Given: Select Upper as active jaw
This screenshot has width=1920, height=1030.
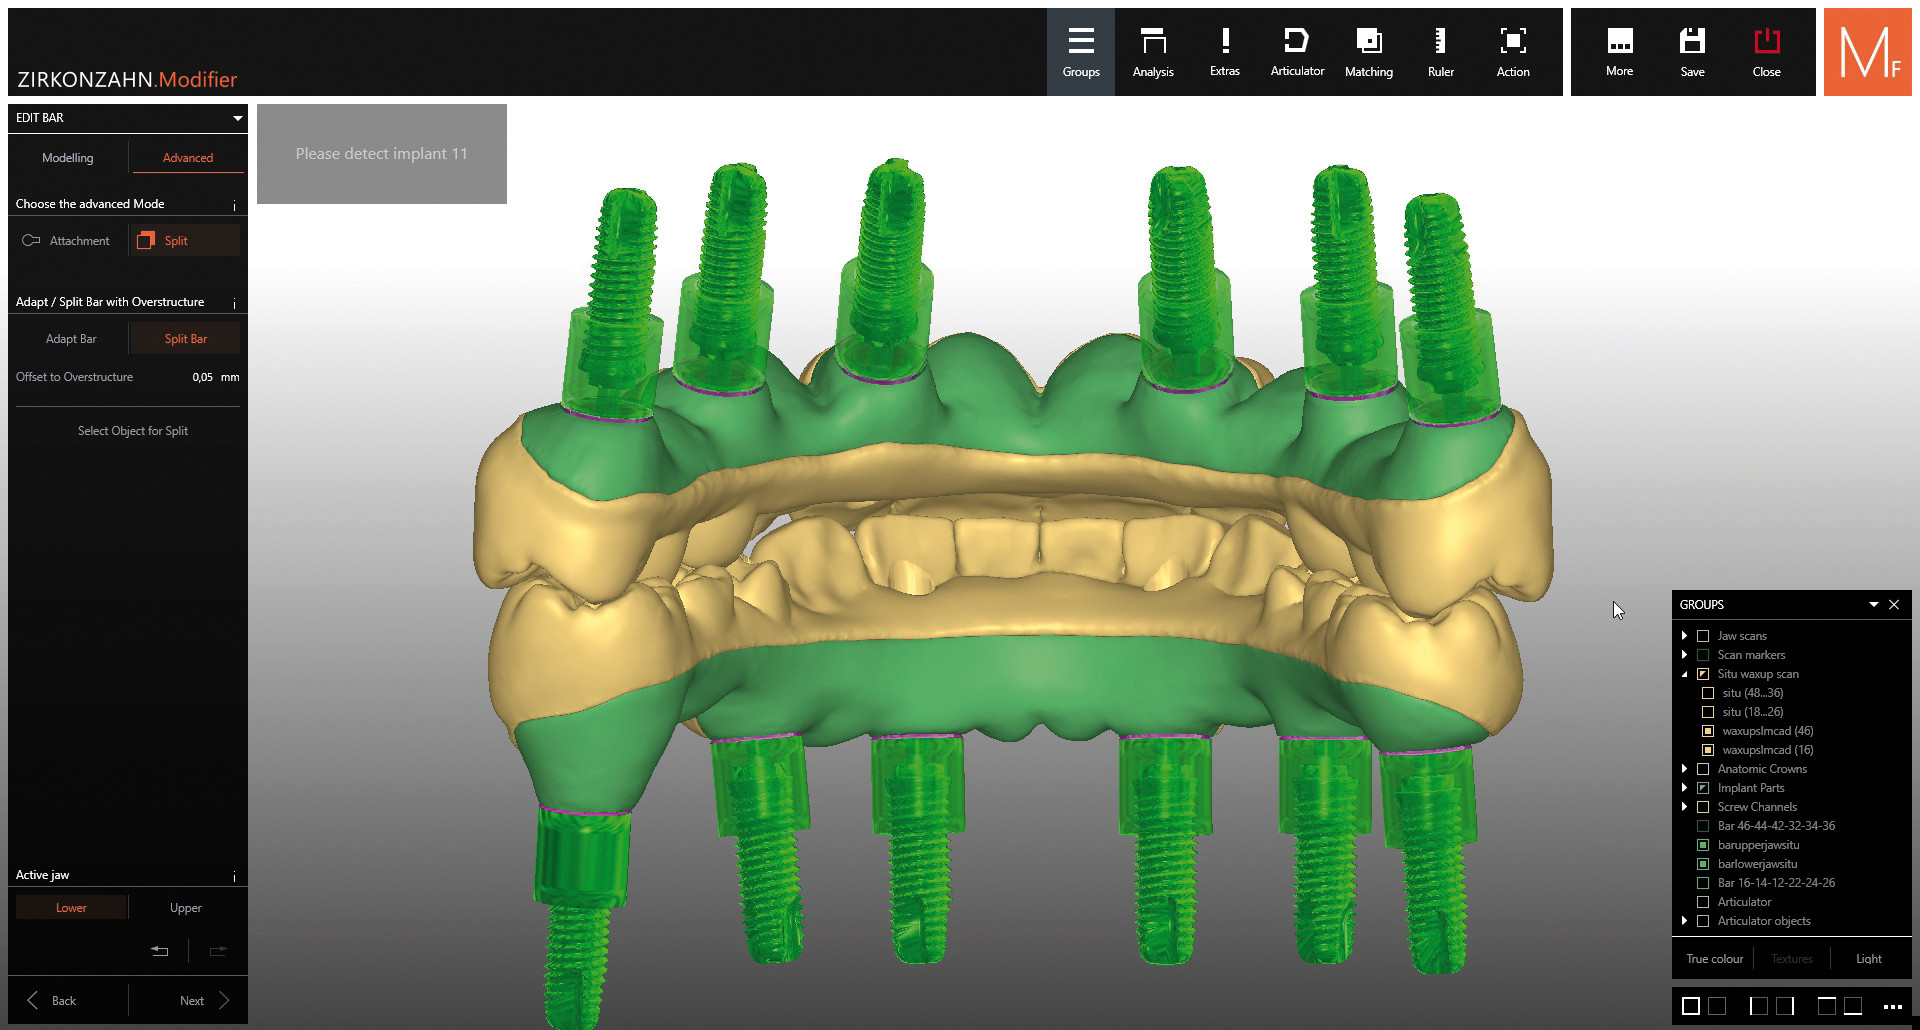Looking at the screenshot, I should coord(185,908).
